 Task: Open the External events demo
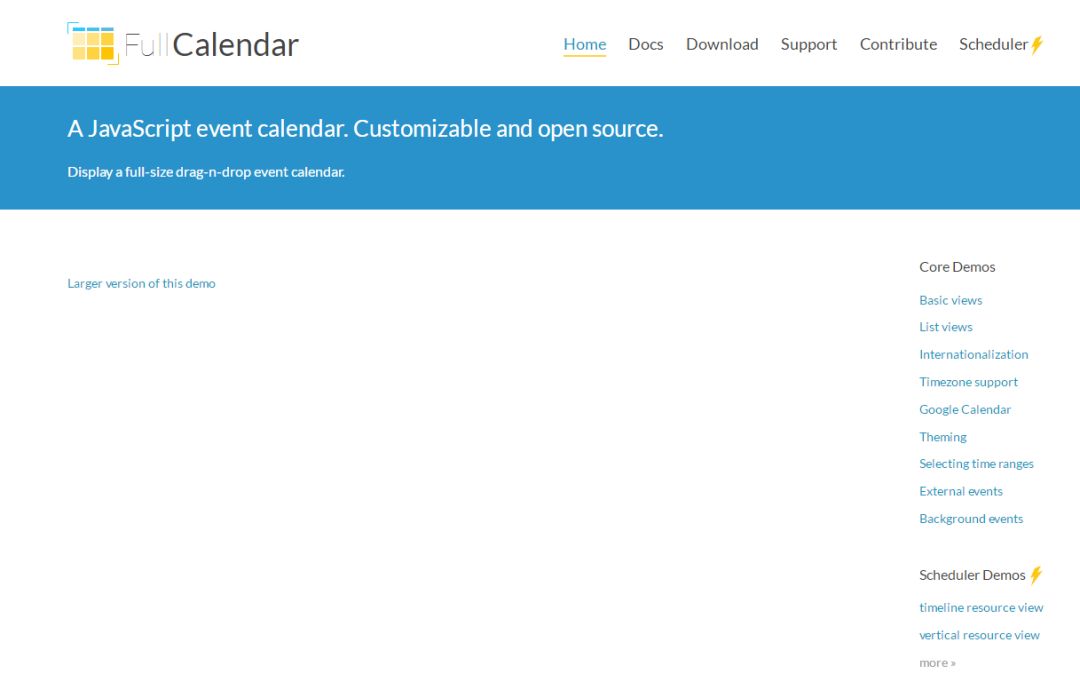point(960,492)
